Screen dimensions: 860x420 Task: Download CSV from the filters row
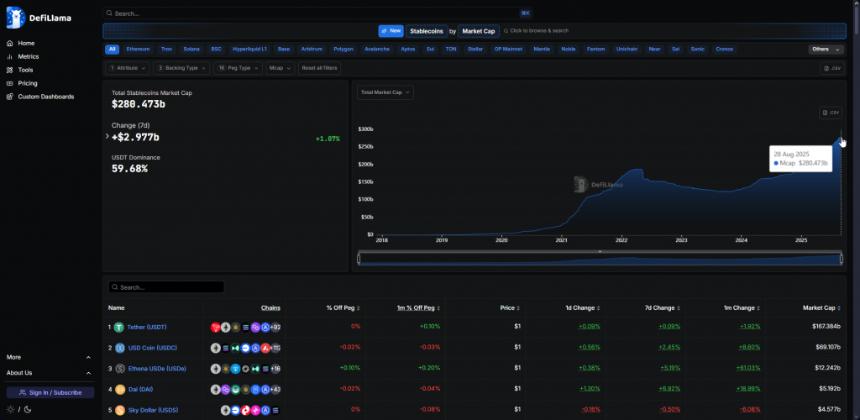[x=832, y=69]
